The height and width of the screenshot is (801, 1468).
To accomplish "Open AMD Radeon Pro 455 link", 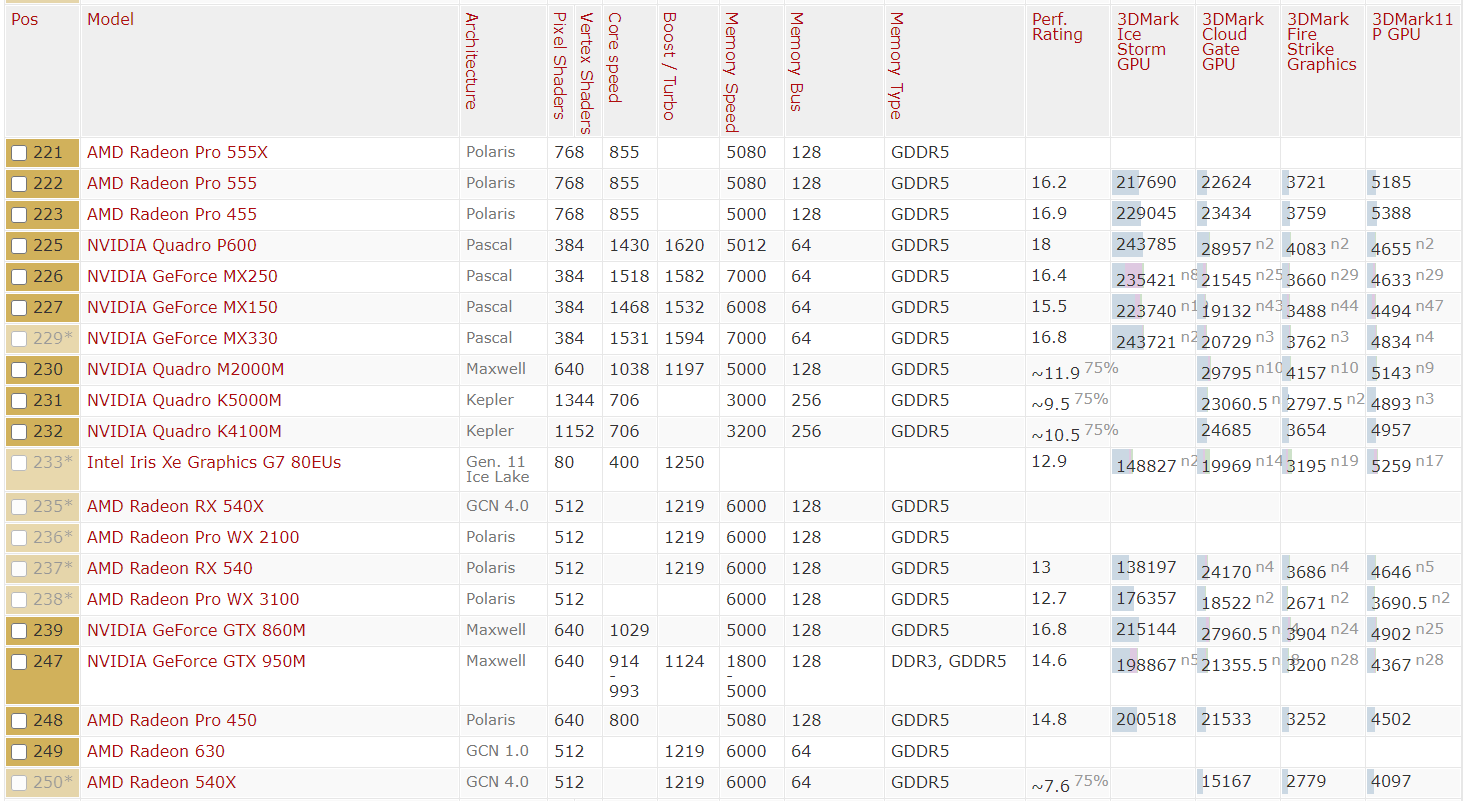I will [171, 215].
